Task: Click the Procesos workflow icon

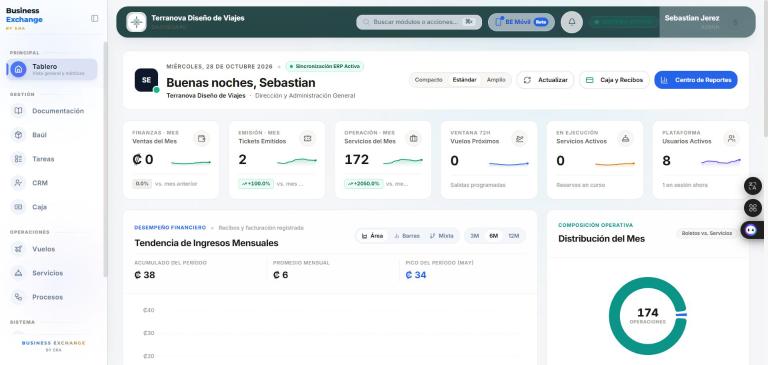Action: click(18, 297)
